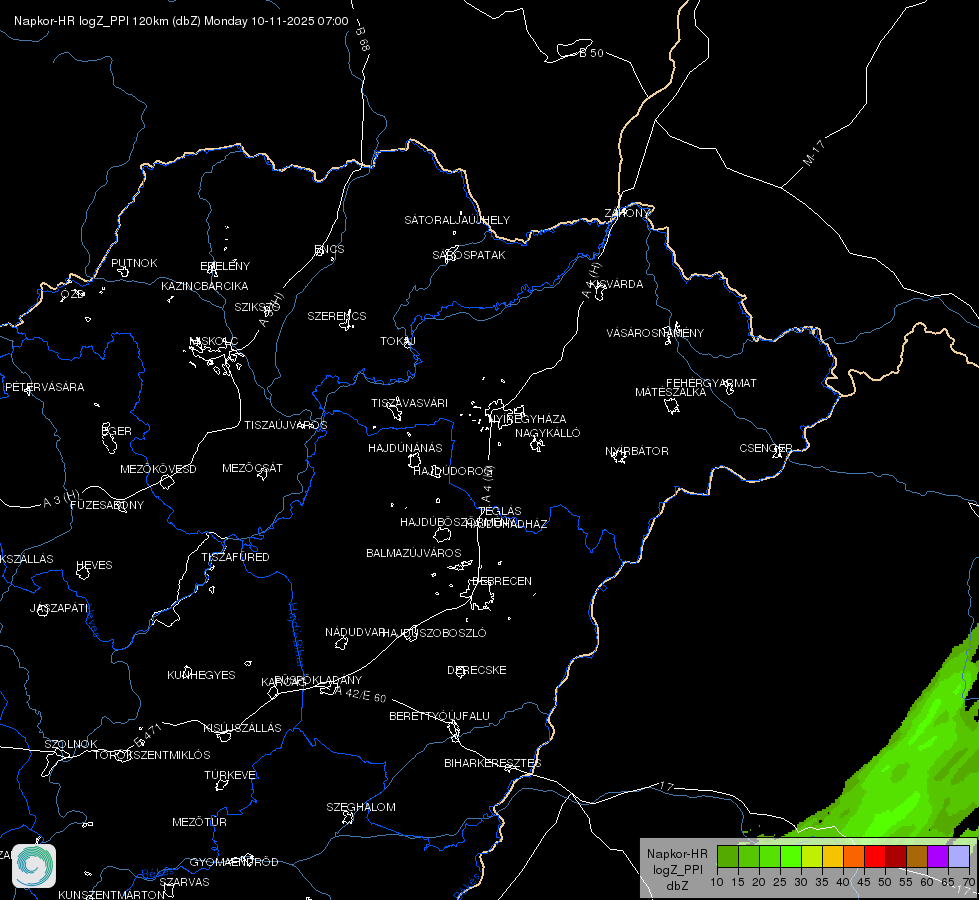
Task: Click the MEZŐKÖVESD city label
Action: [158, 469]
